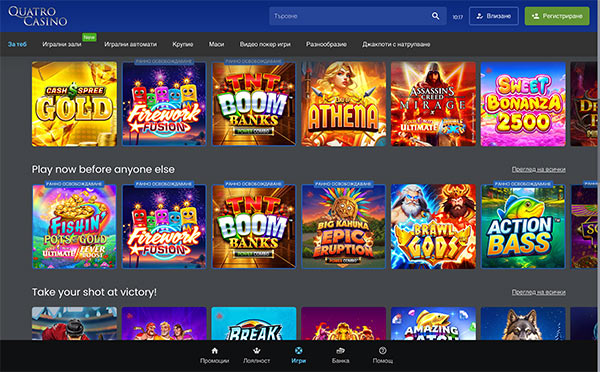The image size is (600, 372).
Task: Select the За теб tab
Action: pyautogui.click(x=17, y=44)
